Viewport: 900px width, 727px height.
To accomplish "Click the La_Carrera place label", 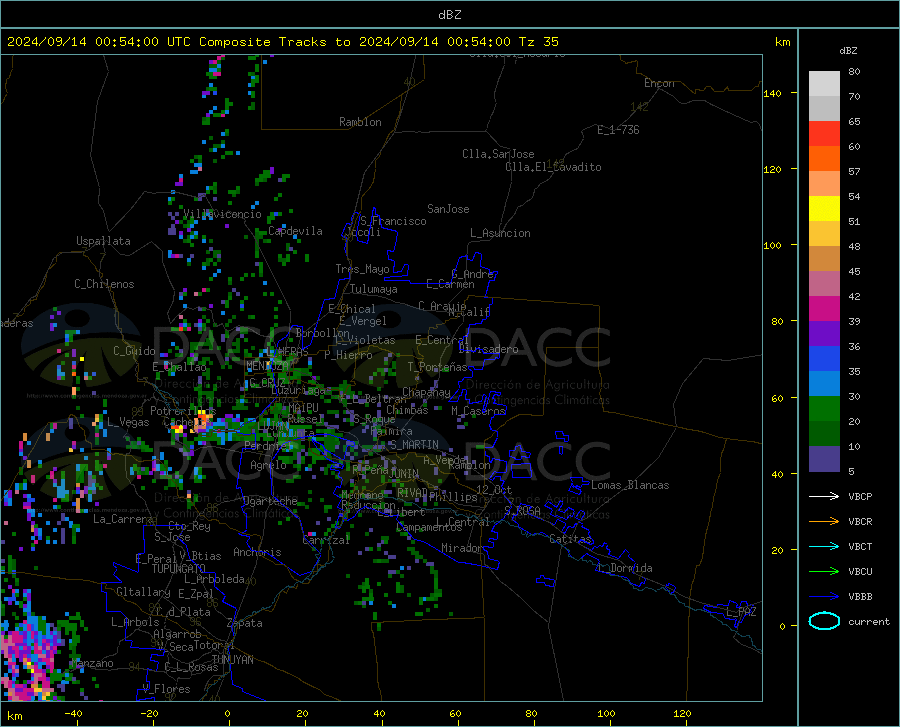I will (123, 519).
